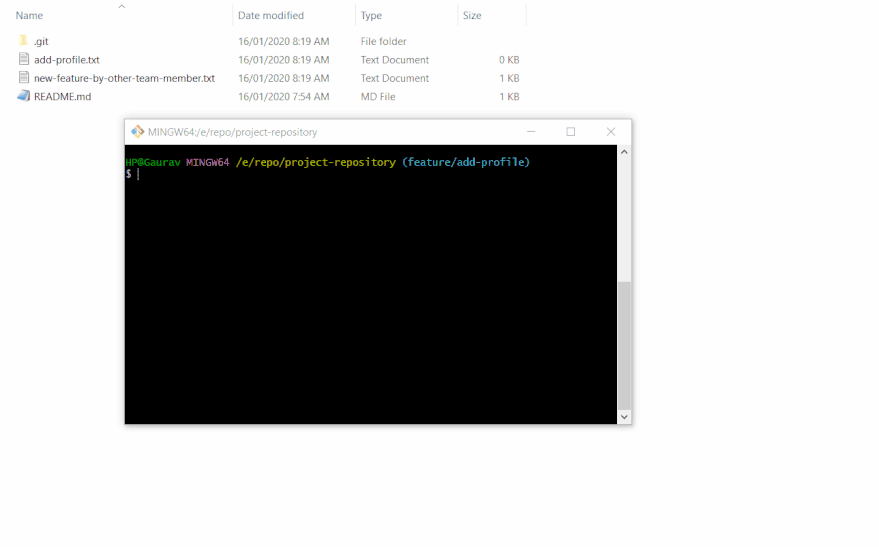Click the Git Bash icon in terminal title bar
The height and width of the screenshot is (547, 879).
137,132
